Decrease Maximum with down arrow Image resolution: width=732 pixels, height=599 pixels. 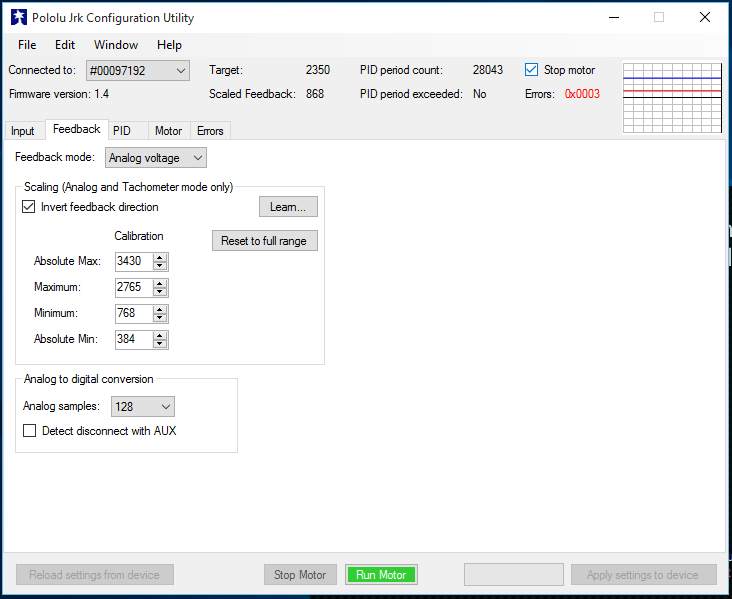pos(160,292)
